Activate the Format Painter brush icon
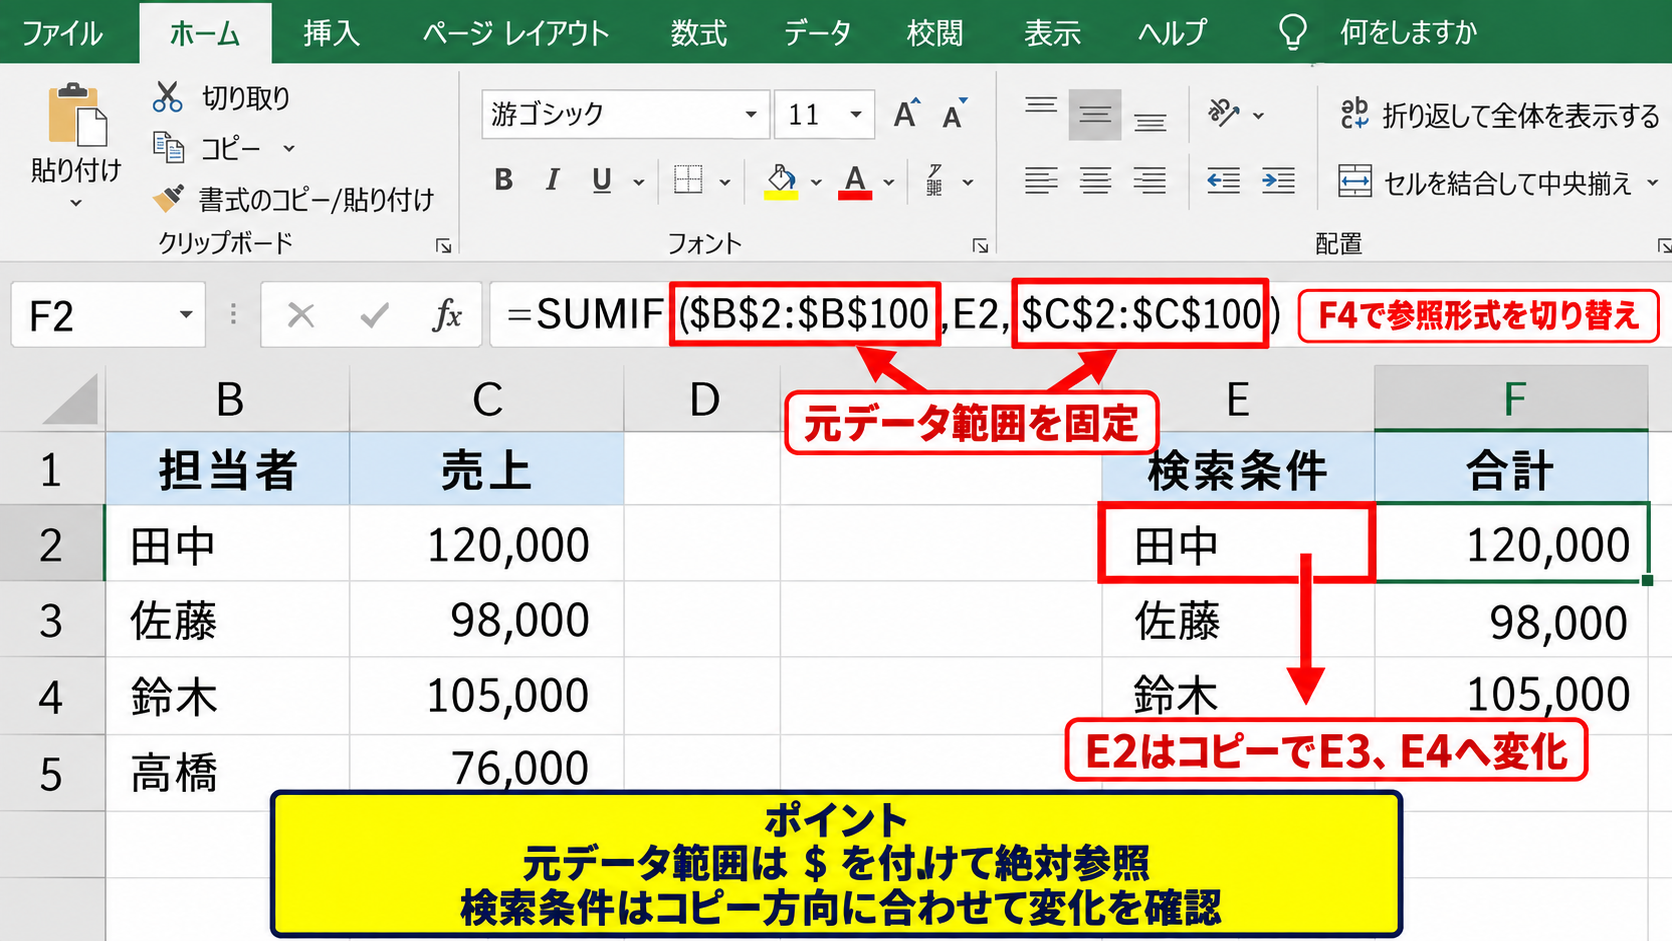Viewport: 1672px width, 941px height. (x=168, y=198)
